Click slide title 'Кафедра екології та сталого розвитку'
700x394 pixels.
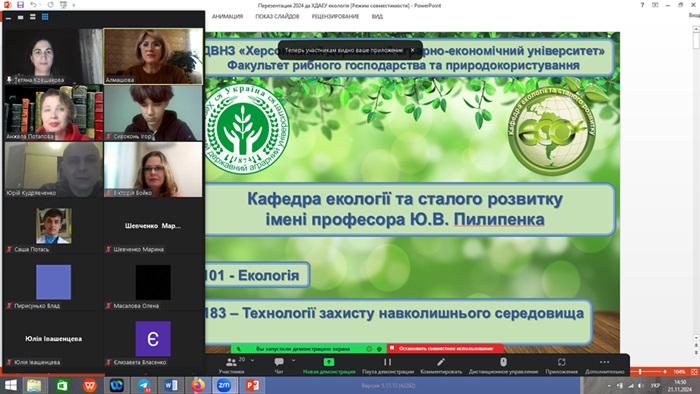pos(405,199)
